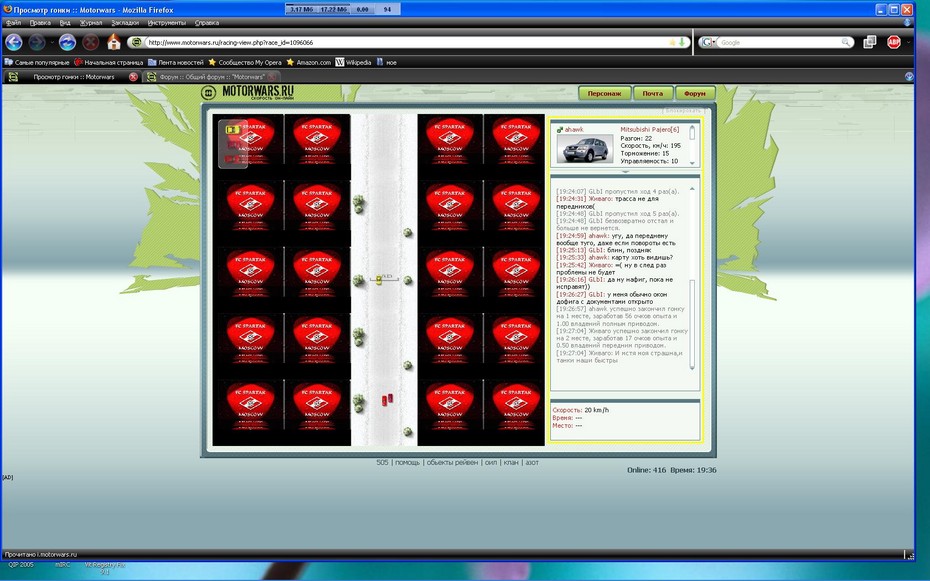Click the Stop loading icon
This screenshot has width=930, height=581.
tap(91, 42)
